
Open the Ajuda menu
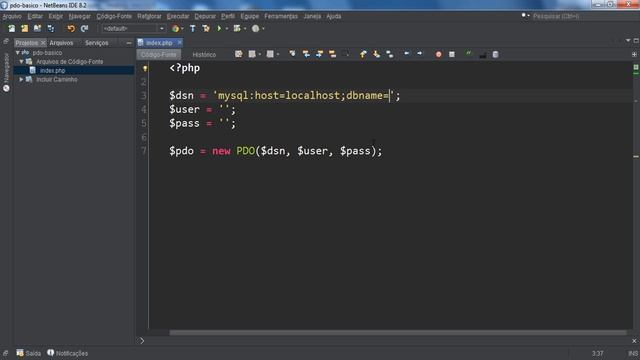tap(334, 16)
